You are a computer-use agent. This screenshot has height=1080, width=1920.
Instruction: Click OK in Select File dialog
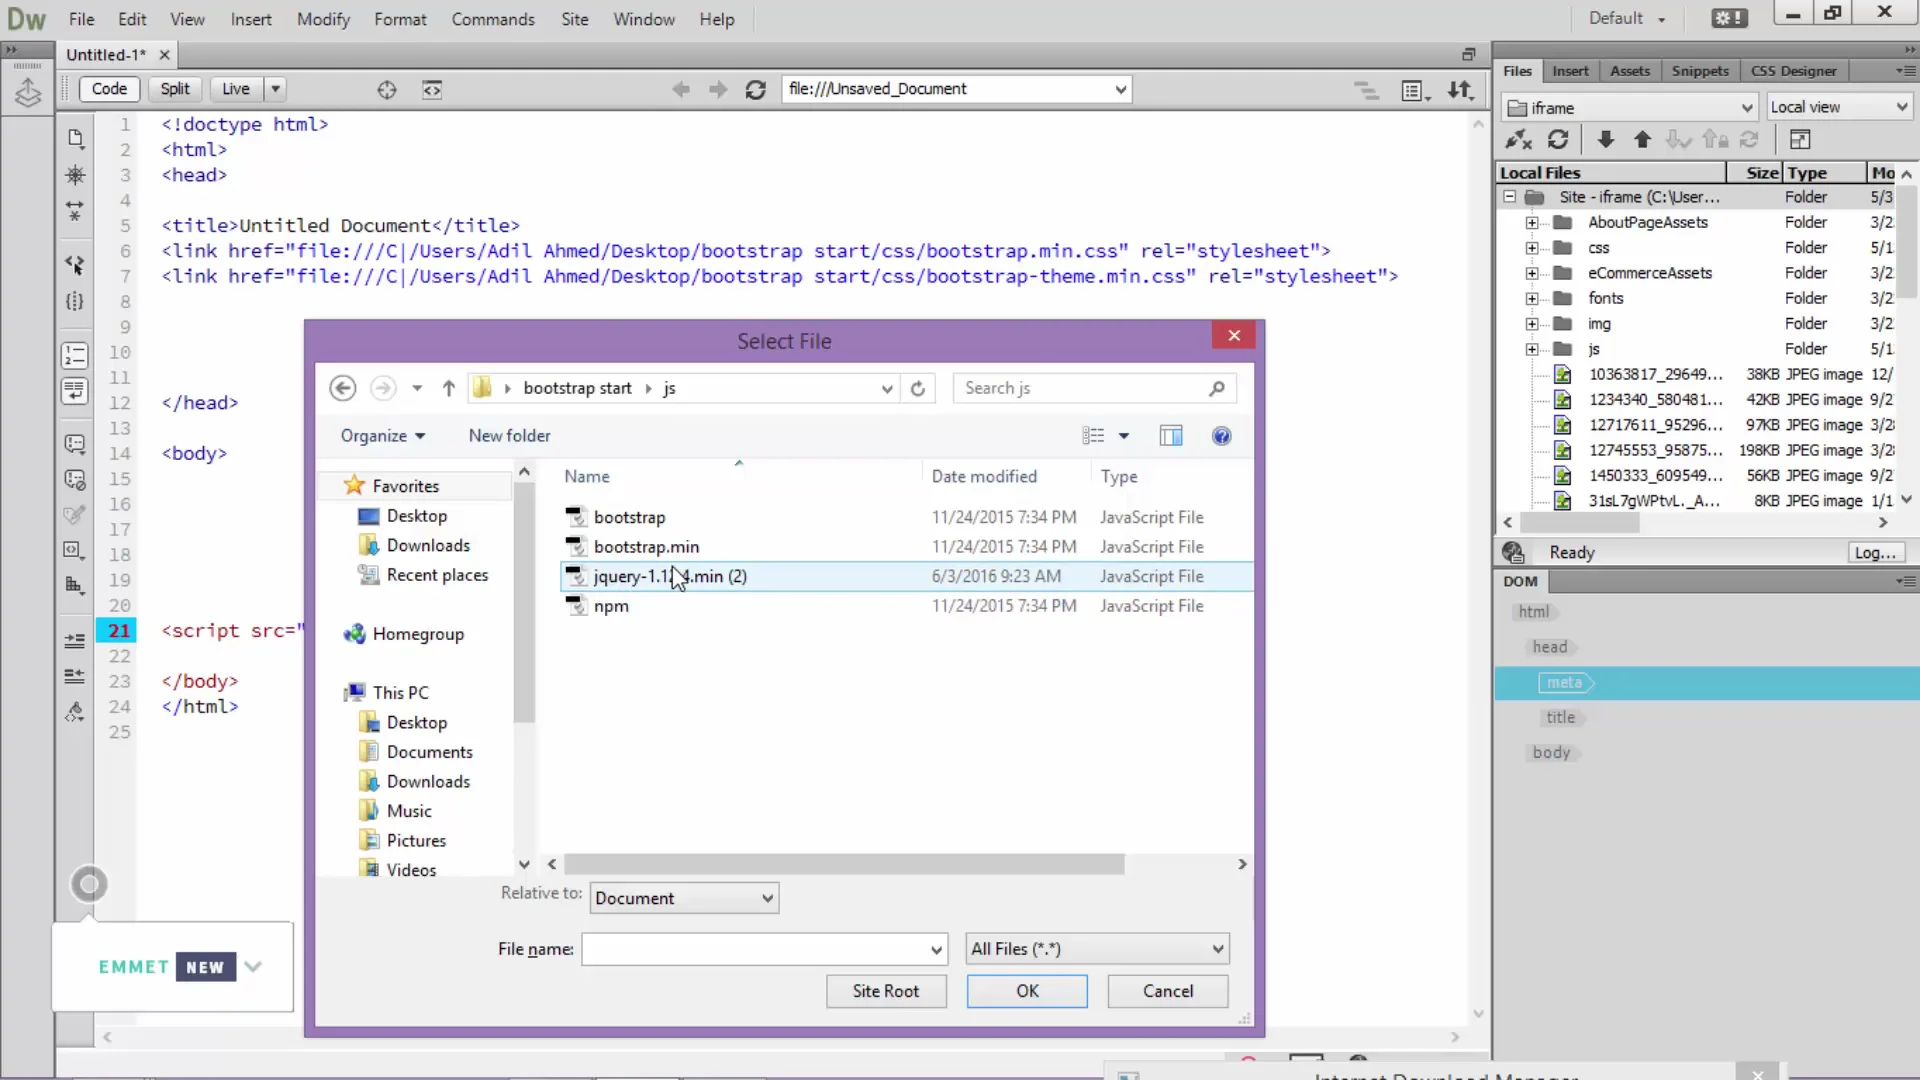pyautogui.click(x=1027, y=991)
